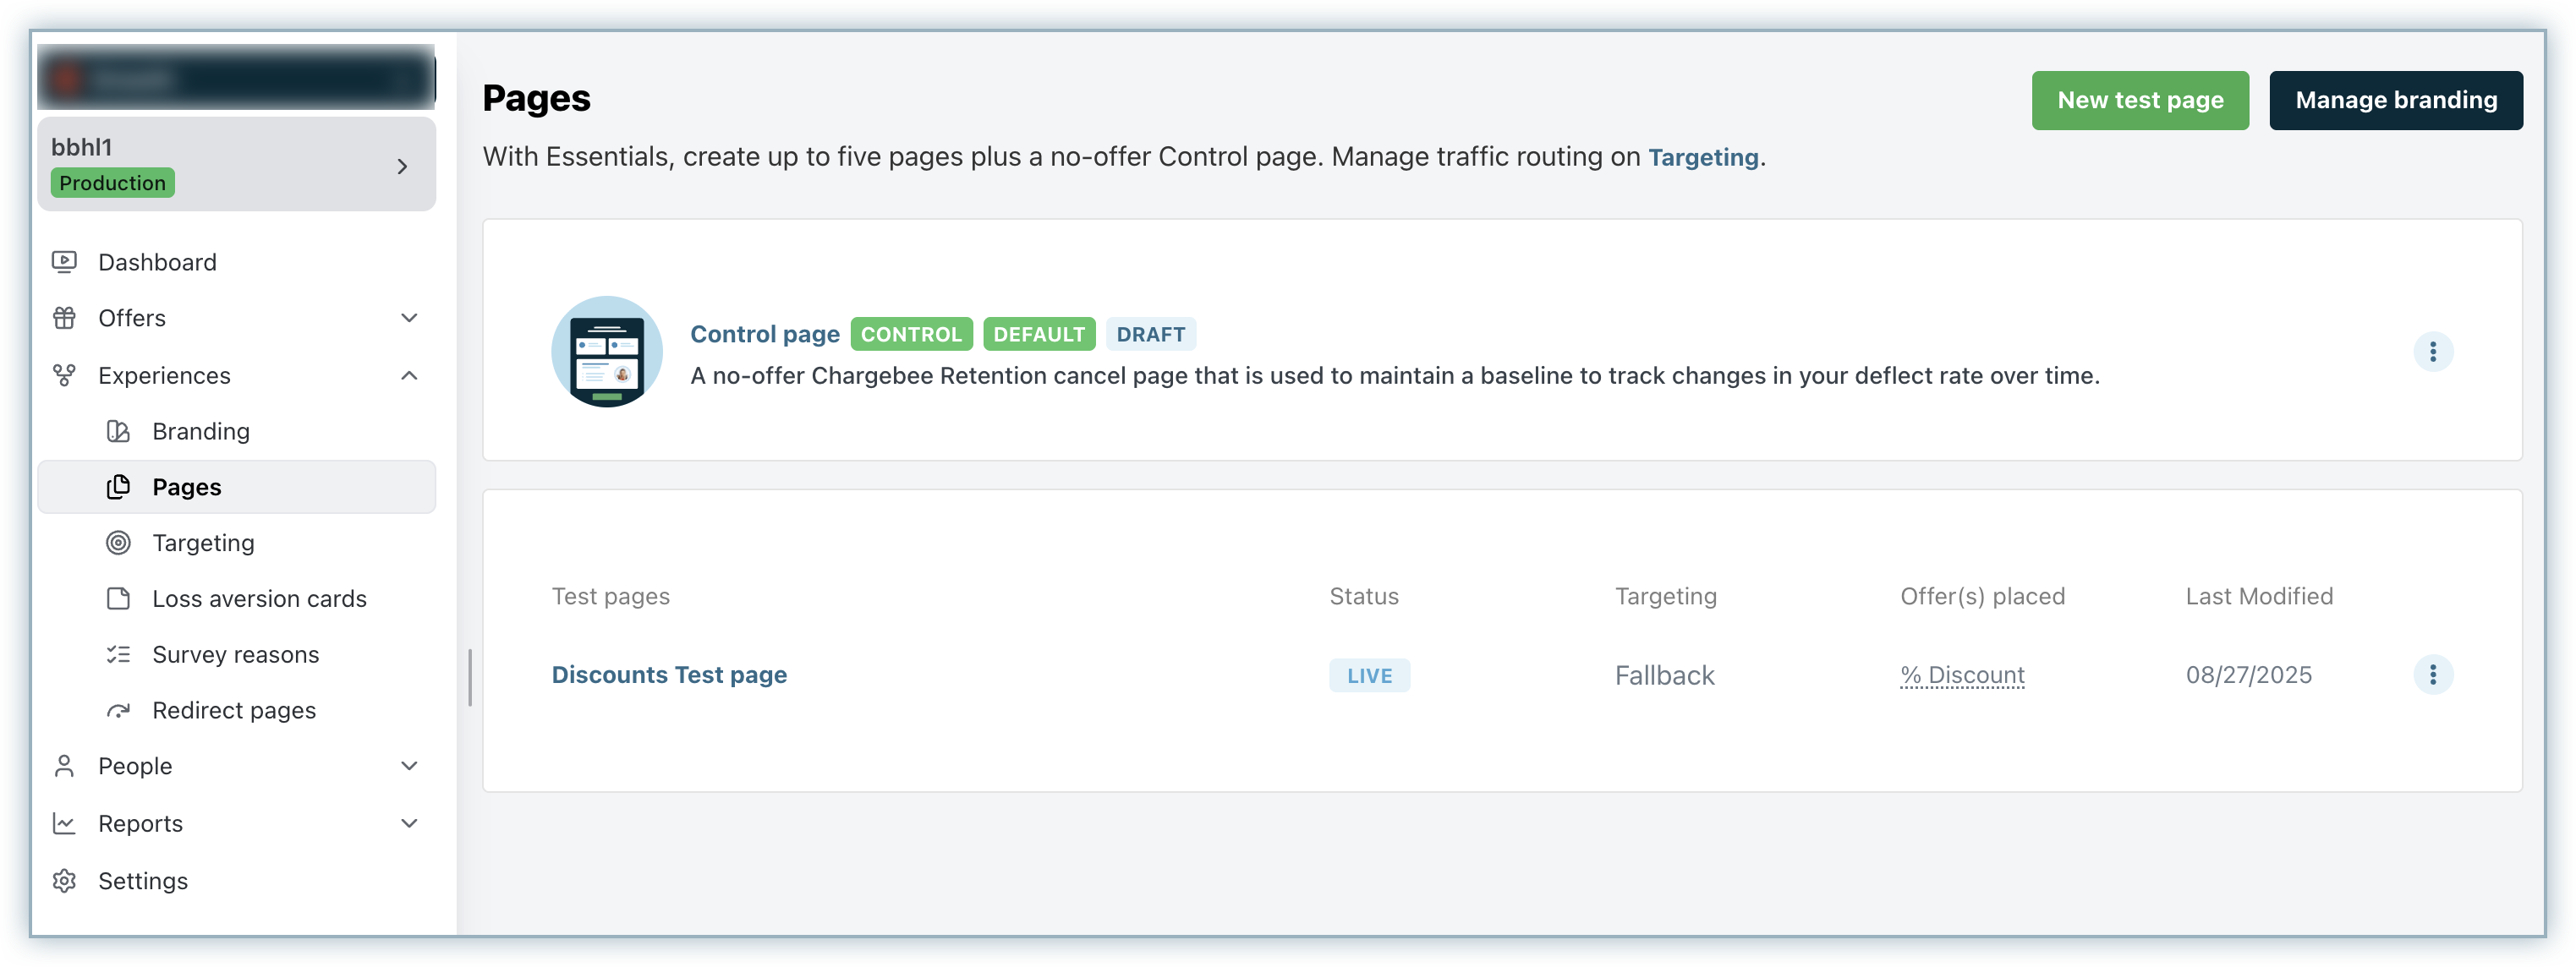The image size is (2576, 967).
Task: Select Pages in the sidebar
Action: 187,487
